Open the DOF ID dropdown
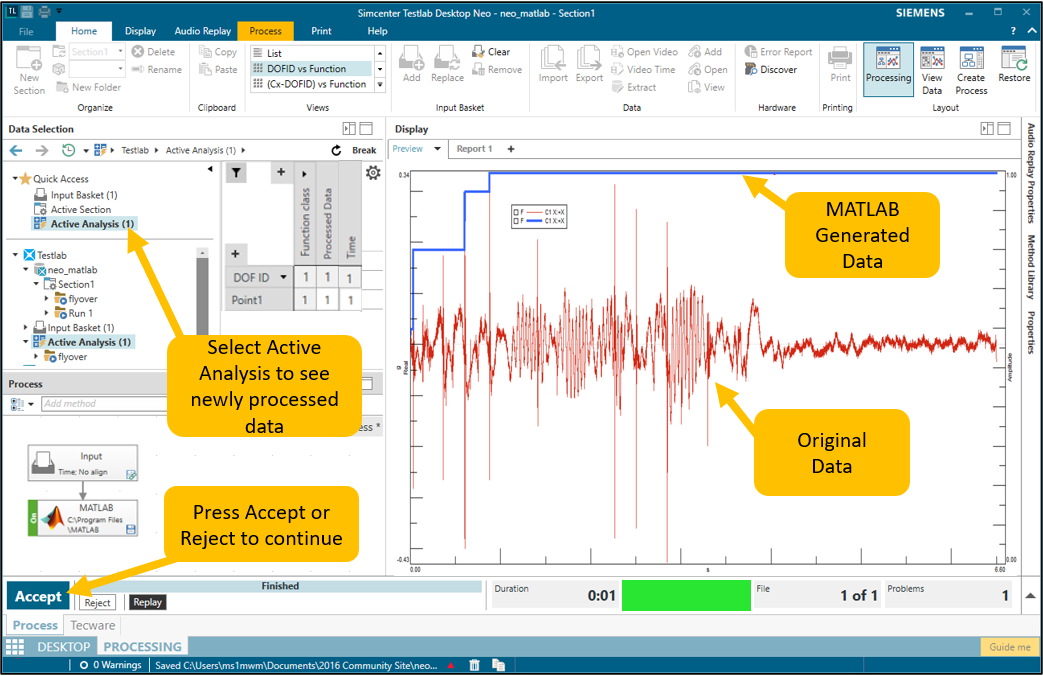Screen dimensions: 1043x676 tap(283, 277)
